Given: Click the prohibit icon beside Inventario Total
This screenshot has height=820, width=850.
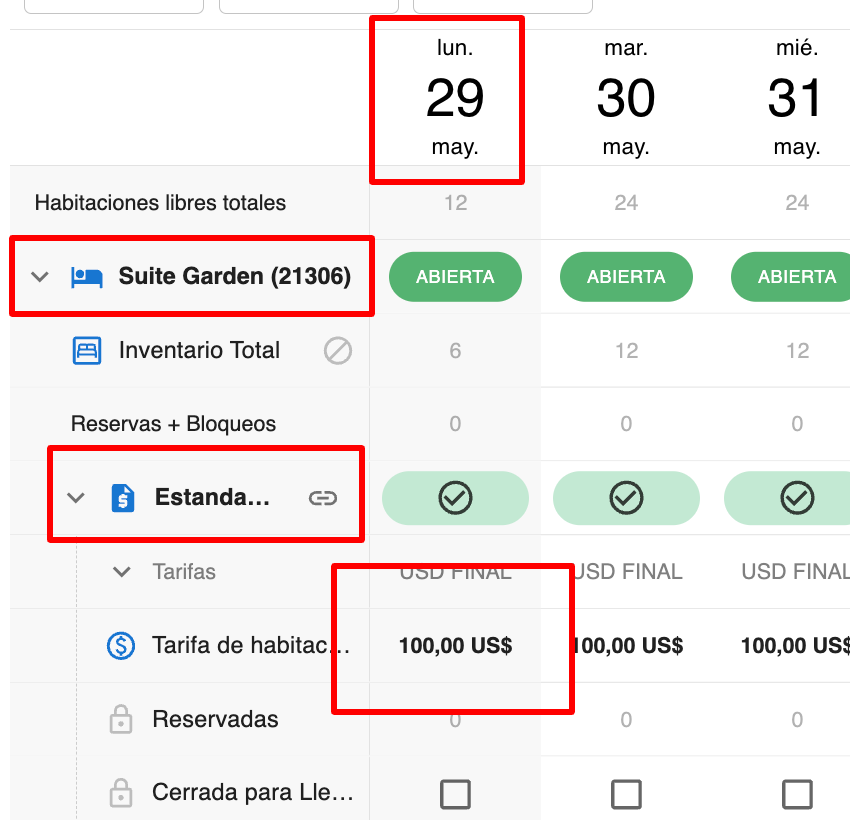Looking at the screenshot, I should (338, 350).
